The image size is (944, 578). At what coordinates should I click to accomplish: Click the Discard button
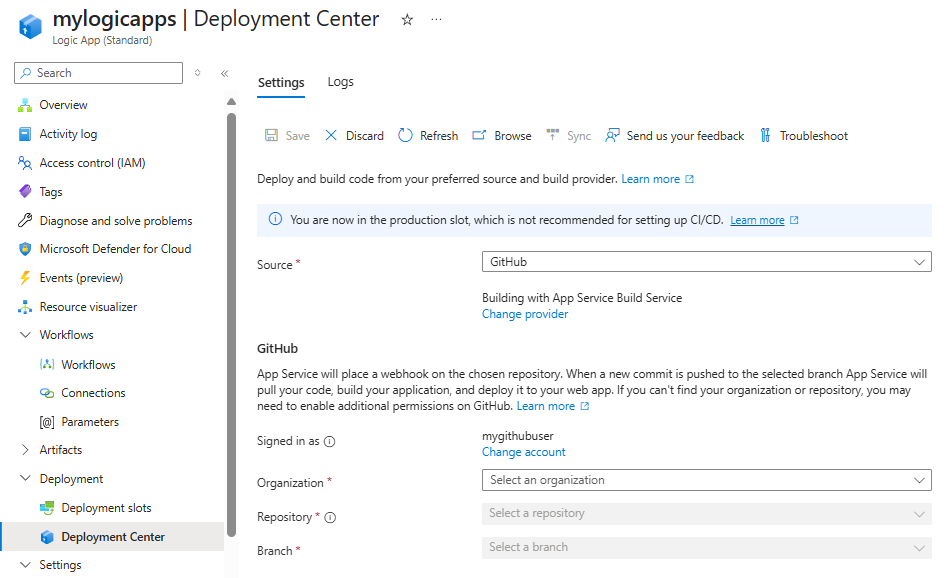click(x=354, y=135)
